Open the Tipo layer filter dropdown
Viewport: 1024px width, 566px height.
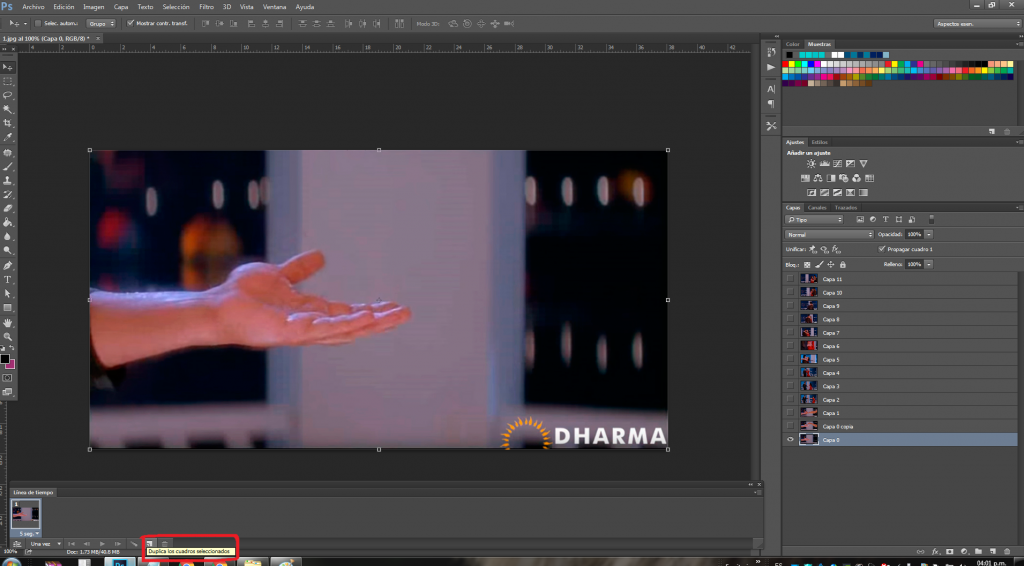[814, 220]
